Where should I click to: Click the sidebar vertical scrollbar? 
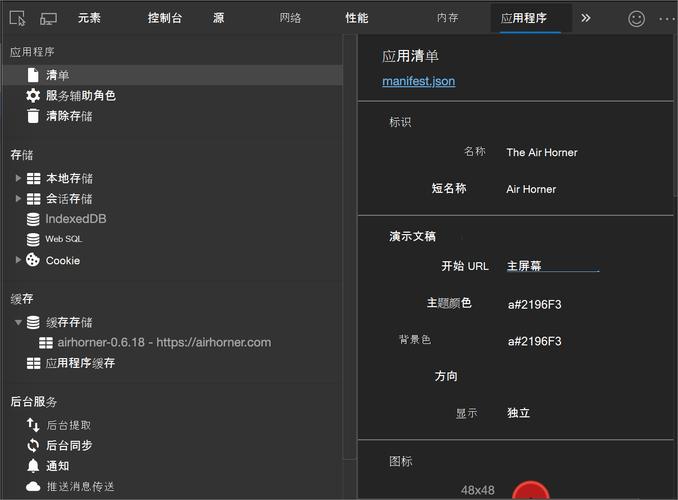349,247
